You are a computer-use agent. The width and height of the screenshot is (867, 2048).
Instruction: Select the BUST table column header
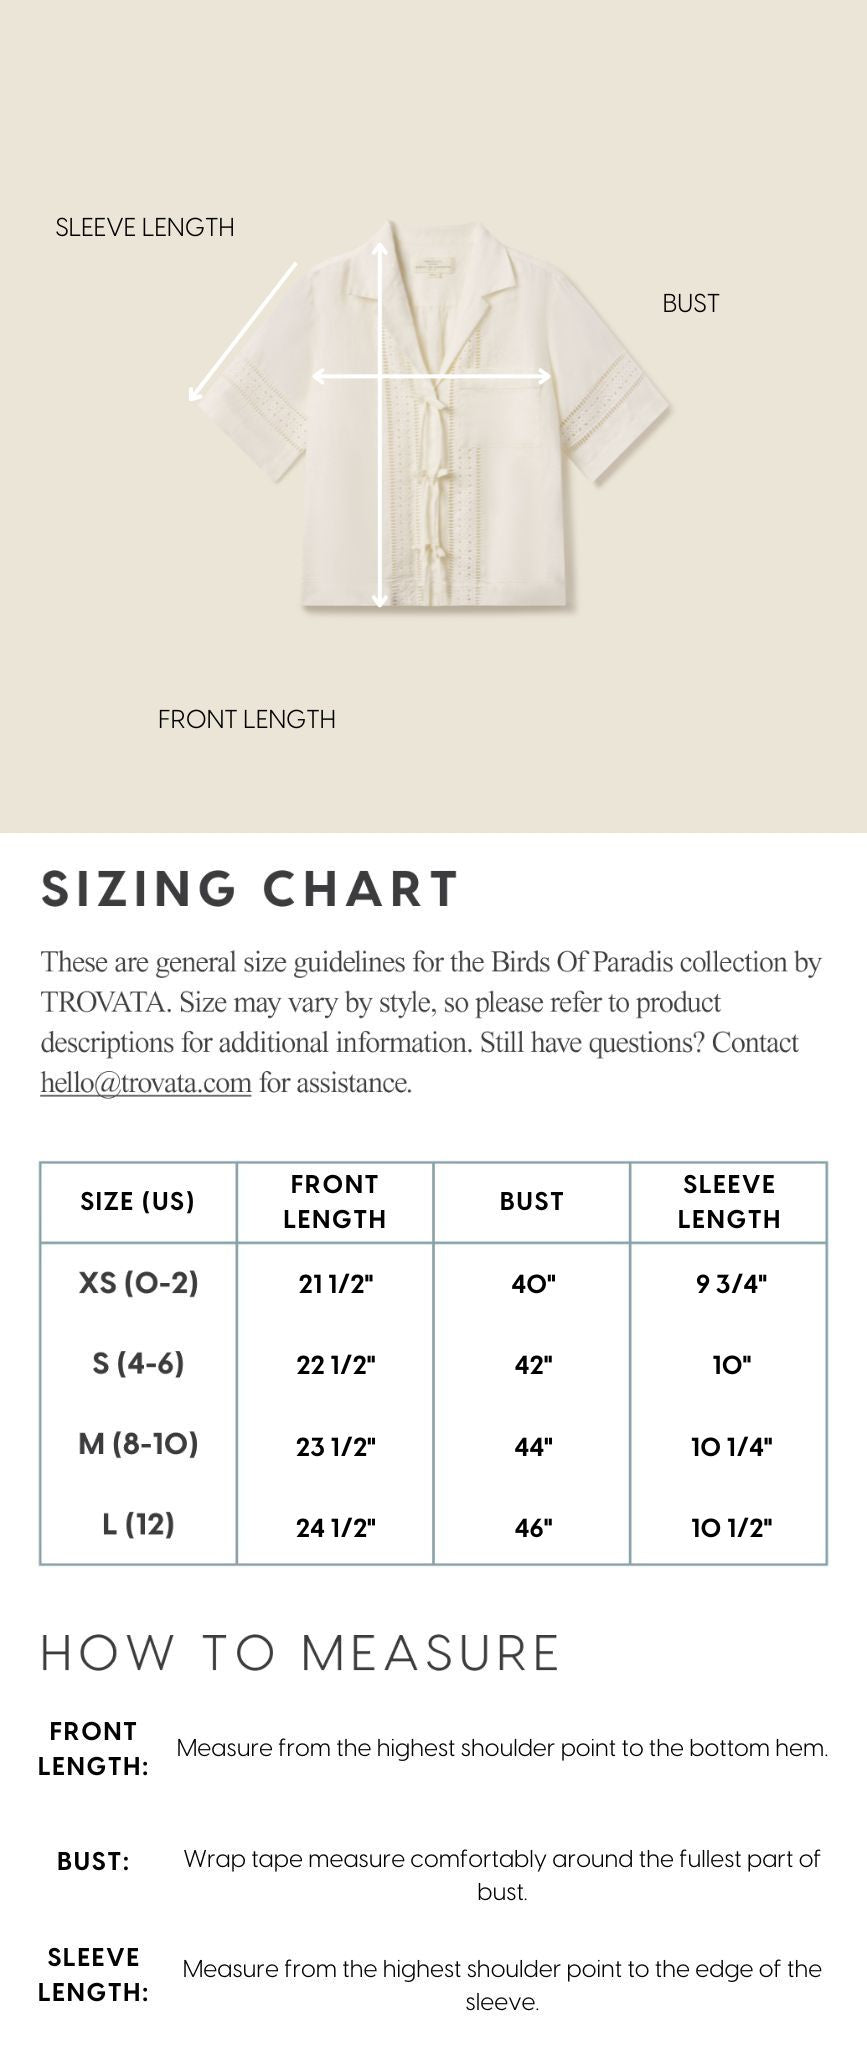tap(531, 1202)
